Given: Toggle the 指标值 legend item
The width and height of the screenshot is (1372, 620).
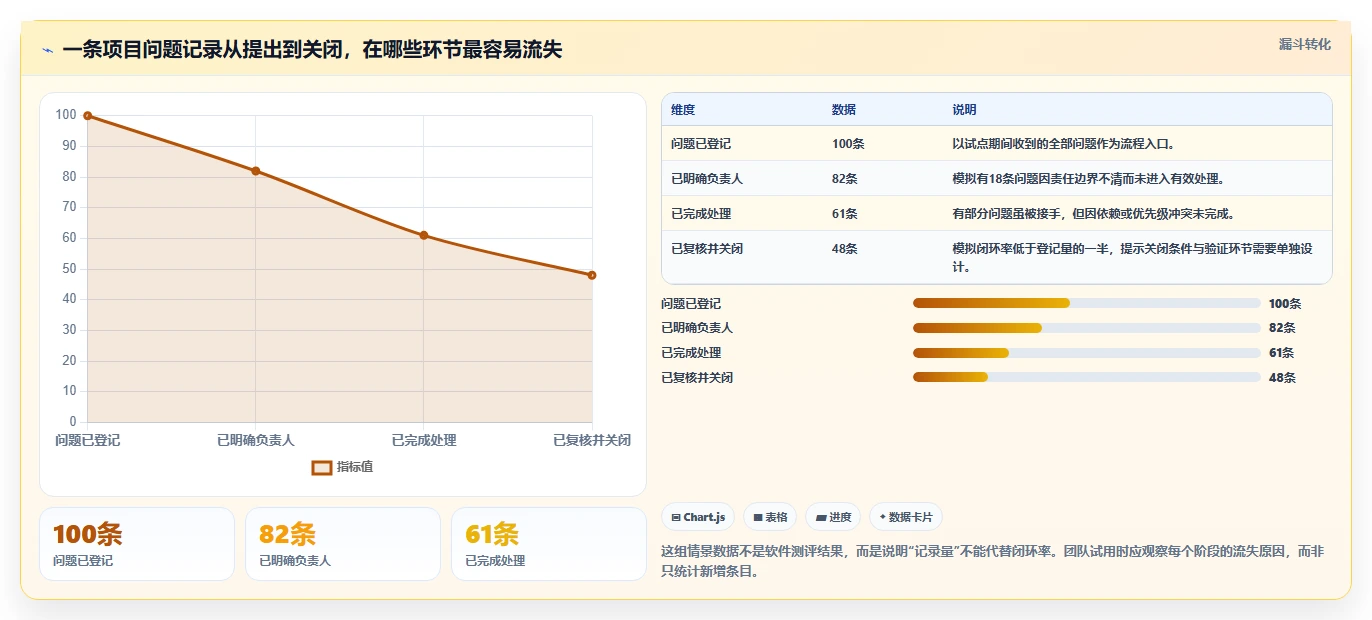Looking at the screenshot, I should pyautogui.click(x=343, y=467).
